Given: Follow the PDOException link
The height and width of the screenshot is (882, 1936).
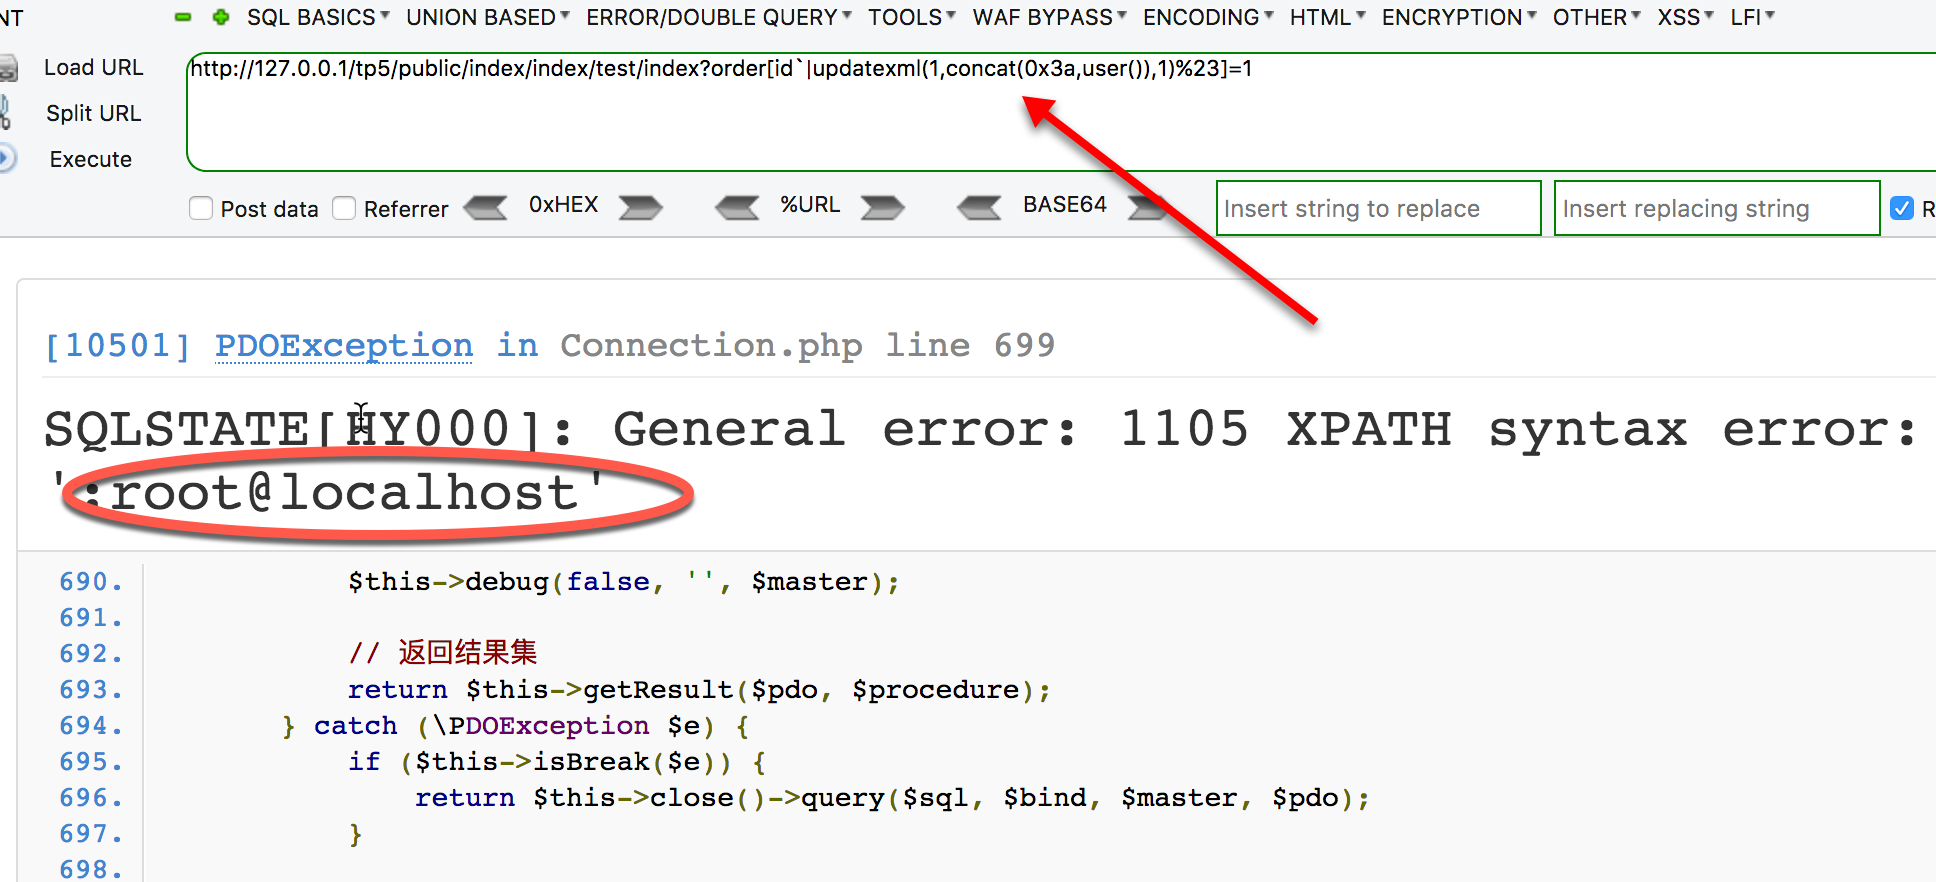Looking at the screenshot, I should (x=343, y=345).
